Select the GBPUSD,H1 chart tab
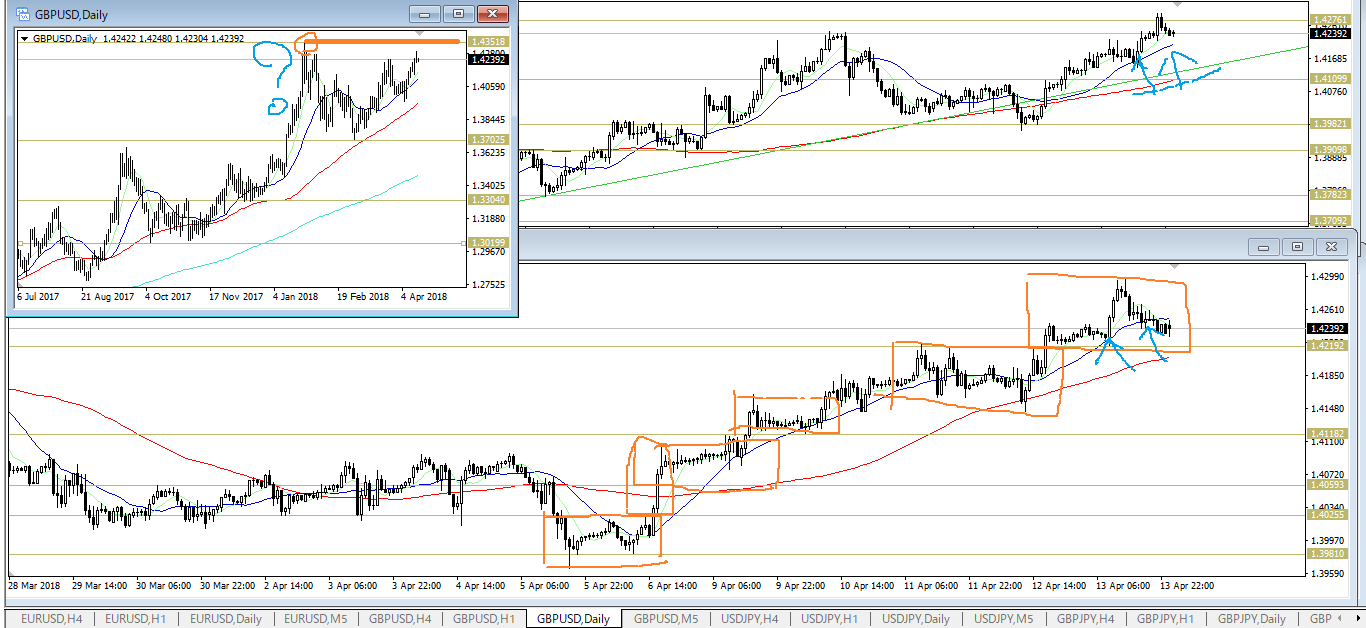This screenshot has height=628, width=1366. [484, 619]
